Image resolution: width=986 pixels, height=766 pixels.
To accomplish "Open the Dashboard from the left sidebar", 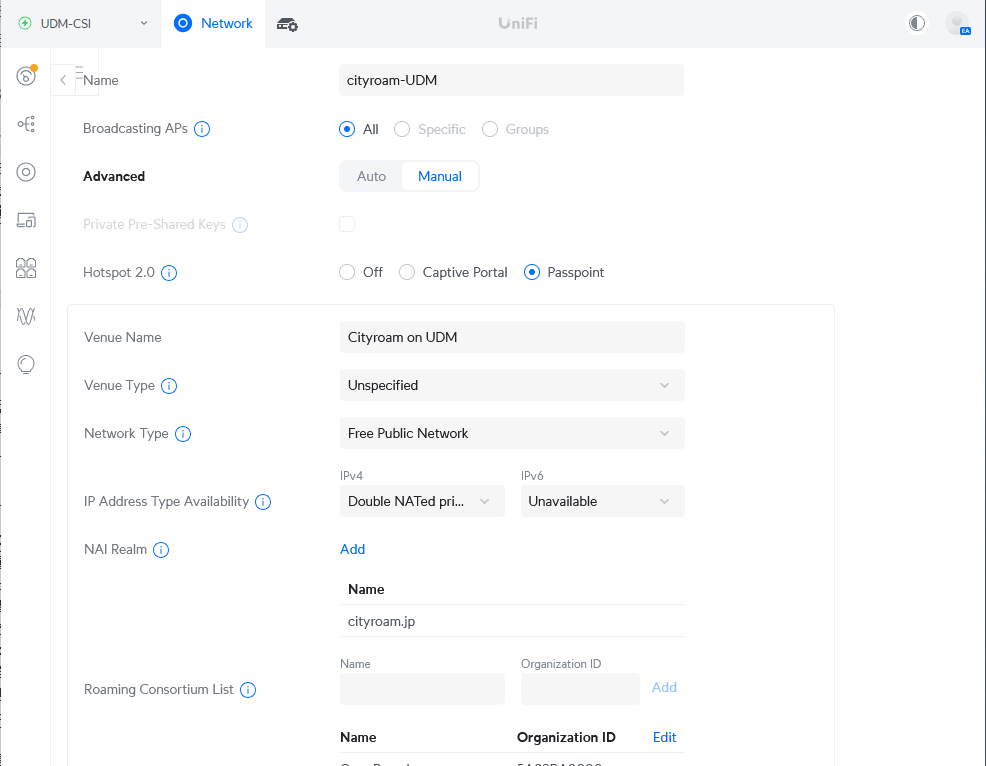I will click(26, 76).
